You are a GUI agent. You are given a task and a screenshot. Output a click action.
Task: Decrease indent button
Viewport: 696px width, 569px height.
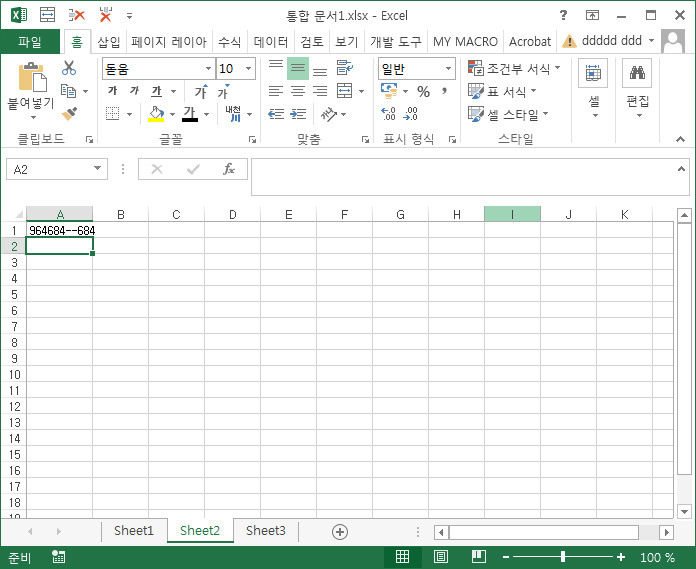click(276, 114)
